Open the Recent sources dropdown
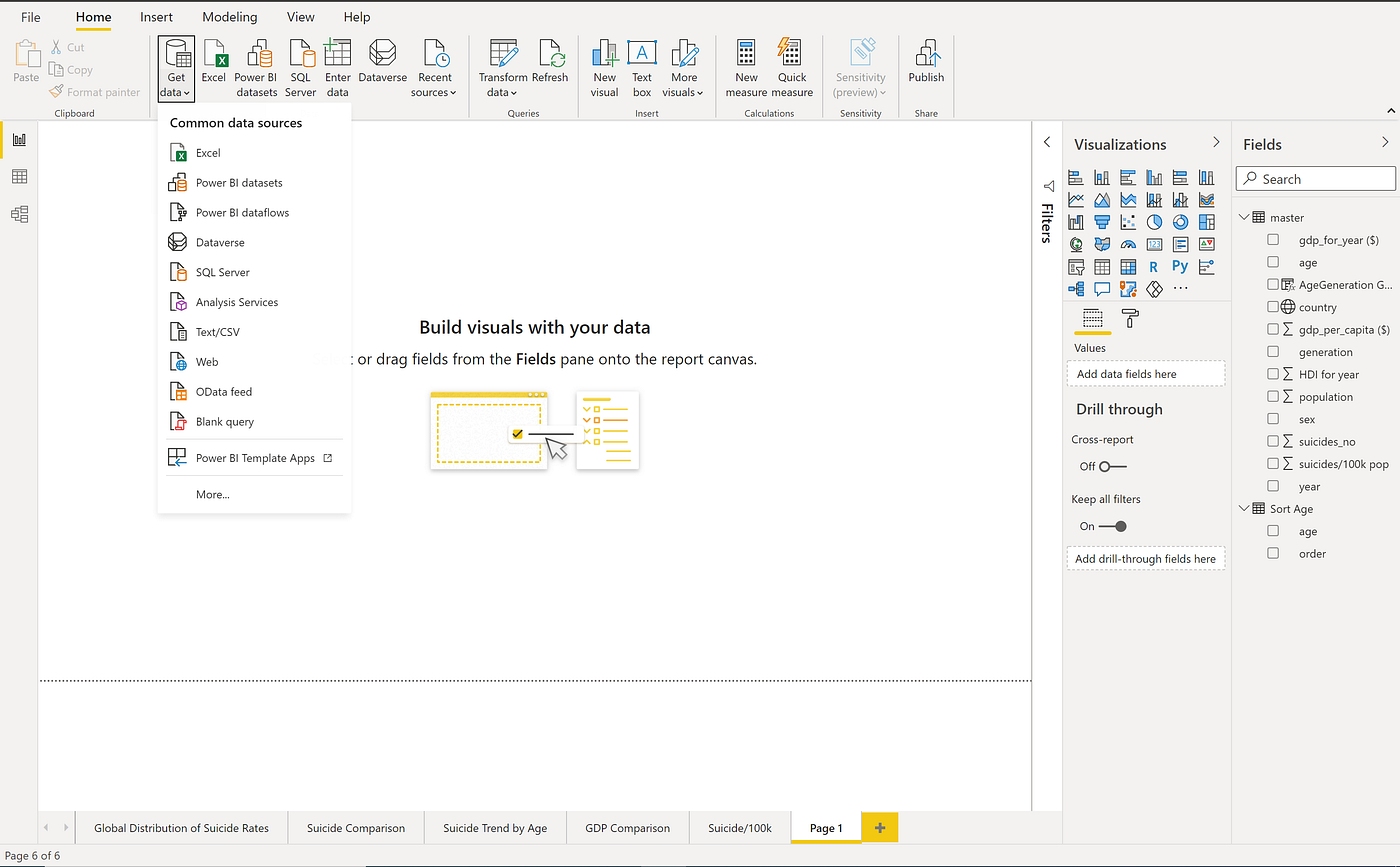The width and height of the screenshot is (1400, 867). (x=435, y=67)
